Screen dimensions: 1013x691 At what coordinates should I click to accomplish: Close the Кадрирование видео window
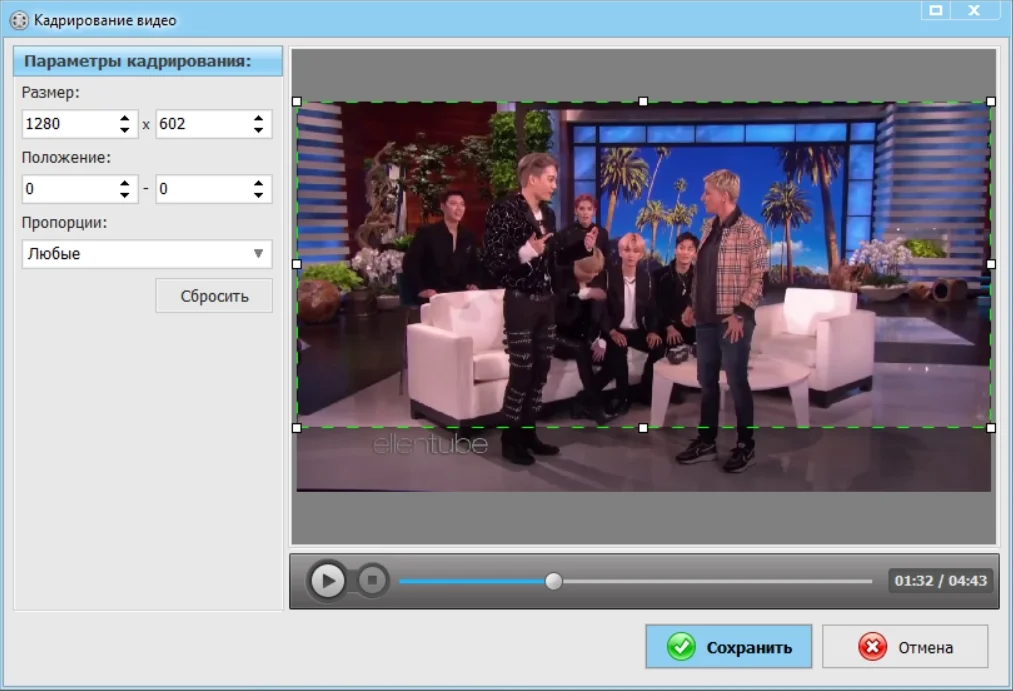(974, 10)
